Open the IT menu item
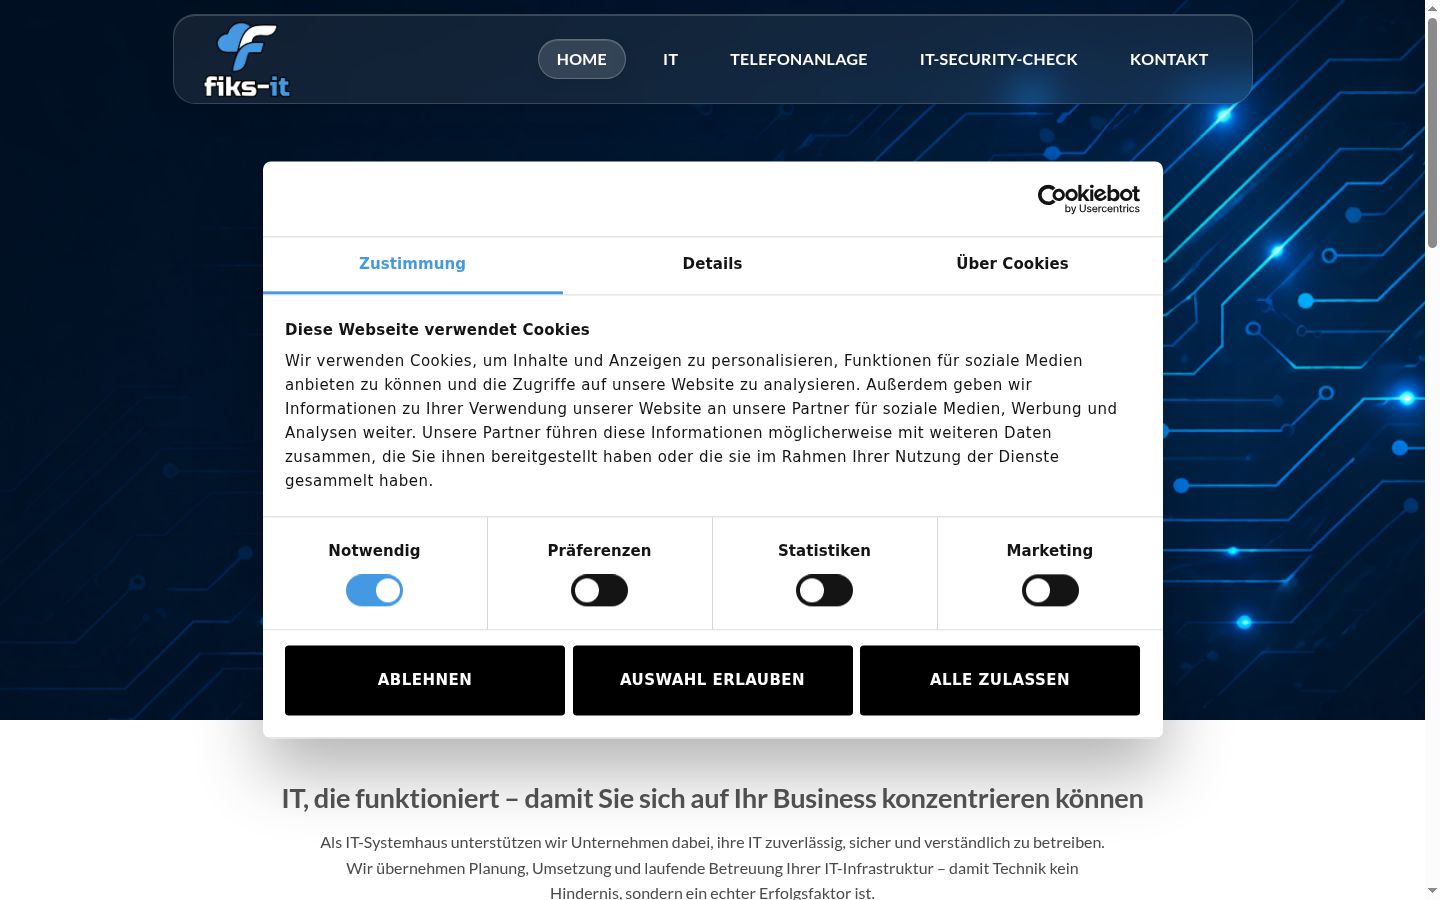The image size is (1440, 900). (x=670, y=59)
